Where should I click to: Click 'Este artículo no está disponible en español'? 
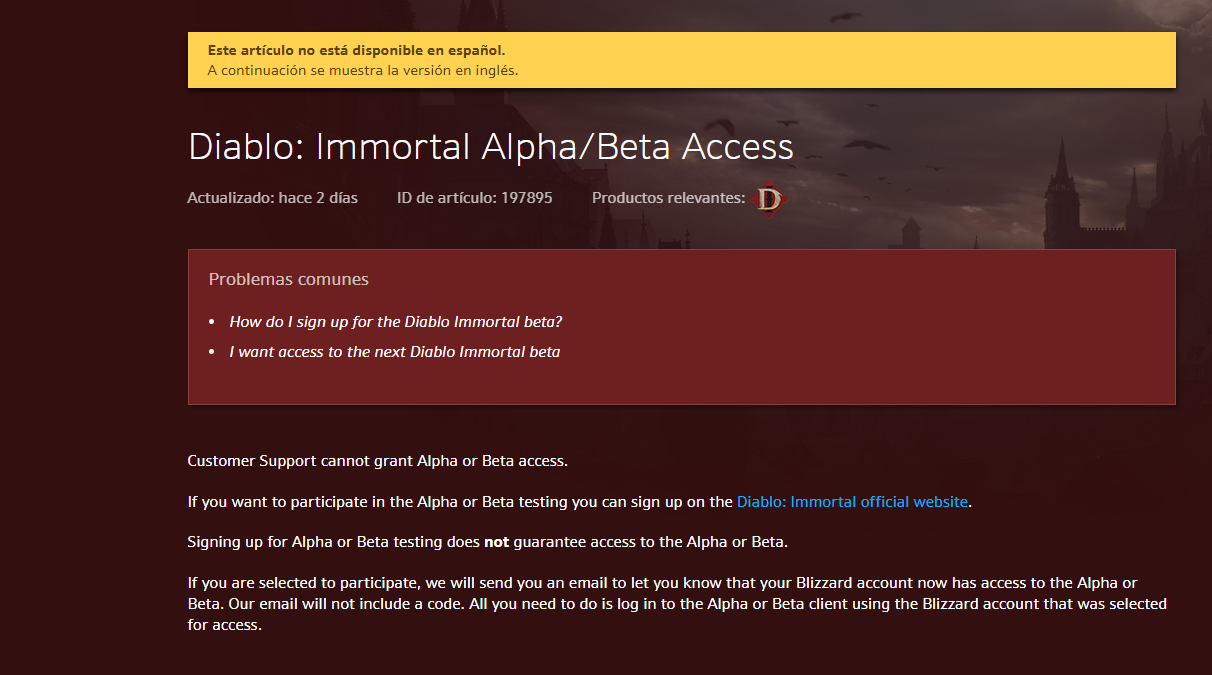click(x=357, y=50)
